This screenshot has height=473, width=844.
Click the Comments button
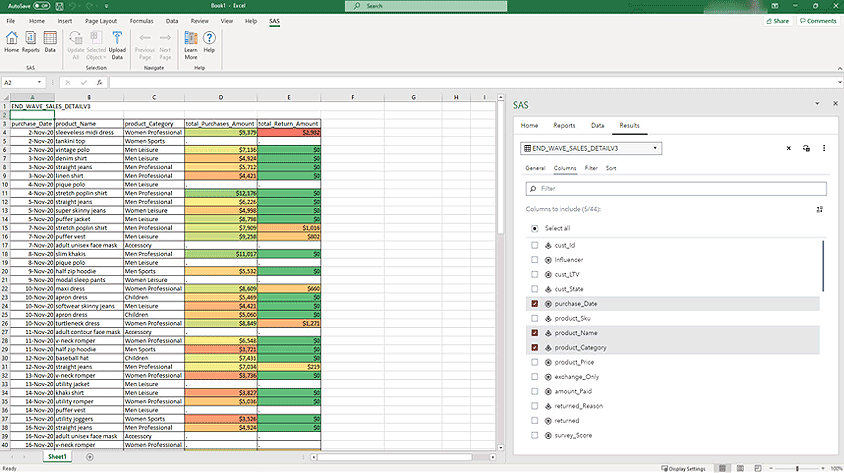point(818,21)
